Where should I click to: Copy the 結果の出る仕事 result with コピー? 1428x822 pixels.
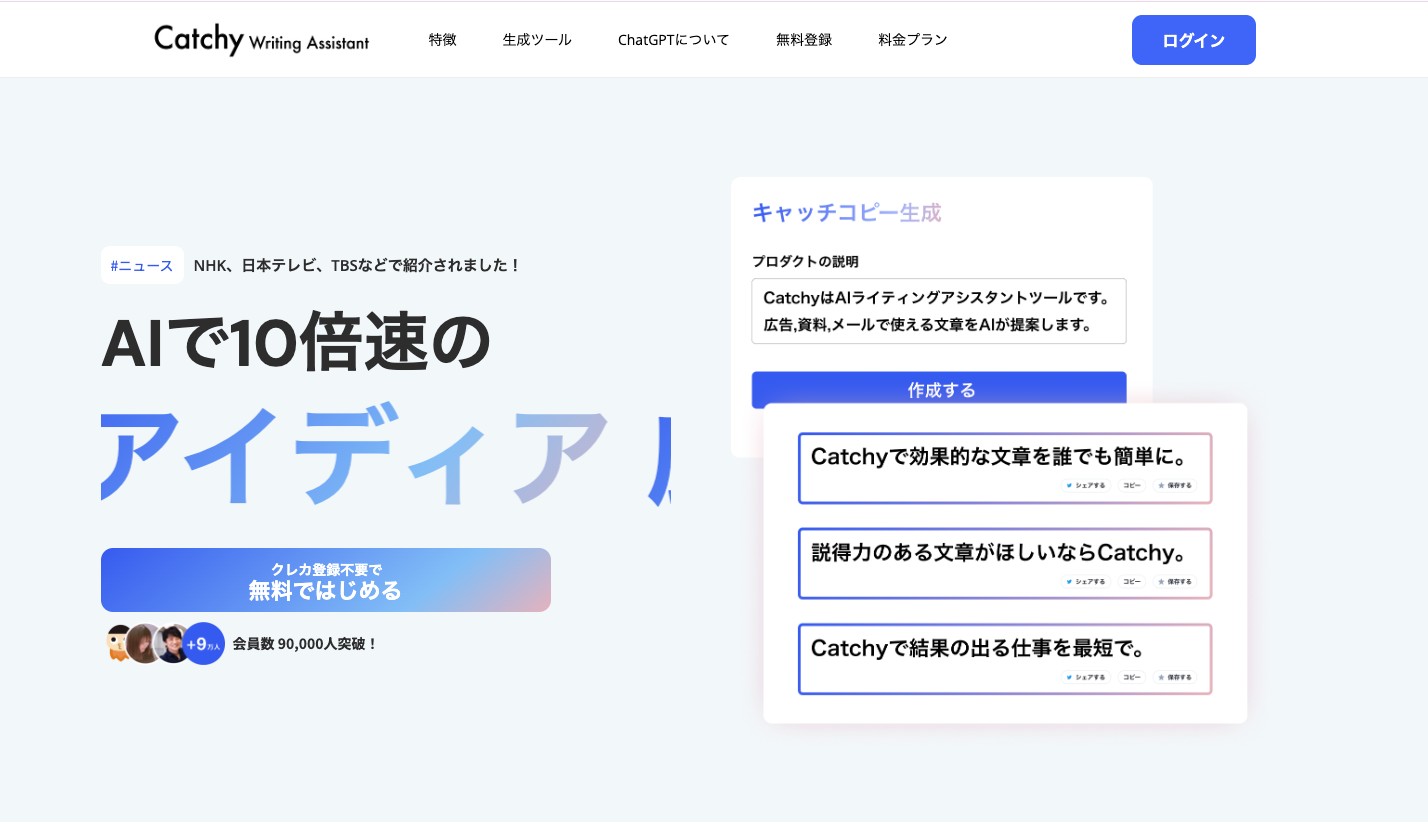pyautogui.click(x=1132, y=677)
